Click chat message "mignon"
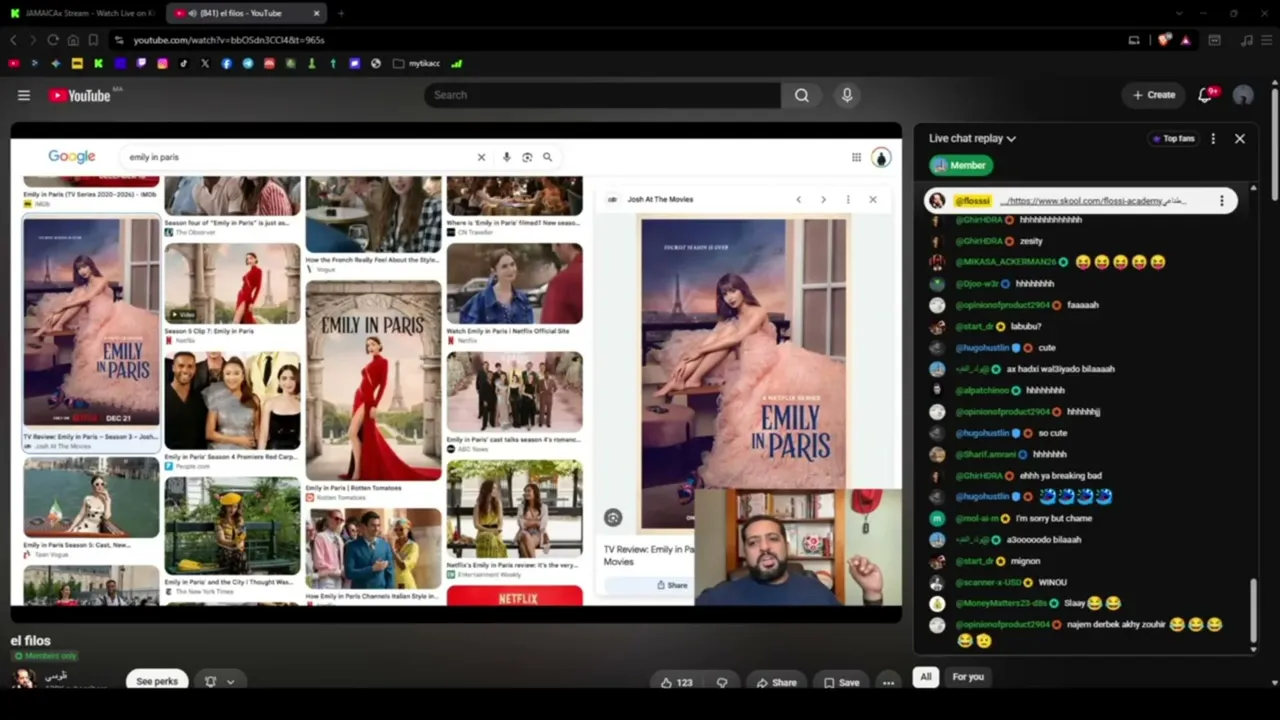The image size is (1280, 720). tap(1025, 561)
